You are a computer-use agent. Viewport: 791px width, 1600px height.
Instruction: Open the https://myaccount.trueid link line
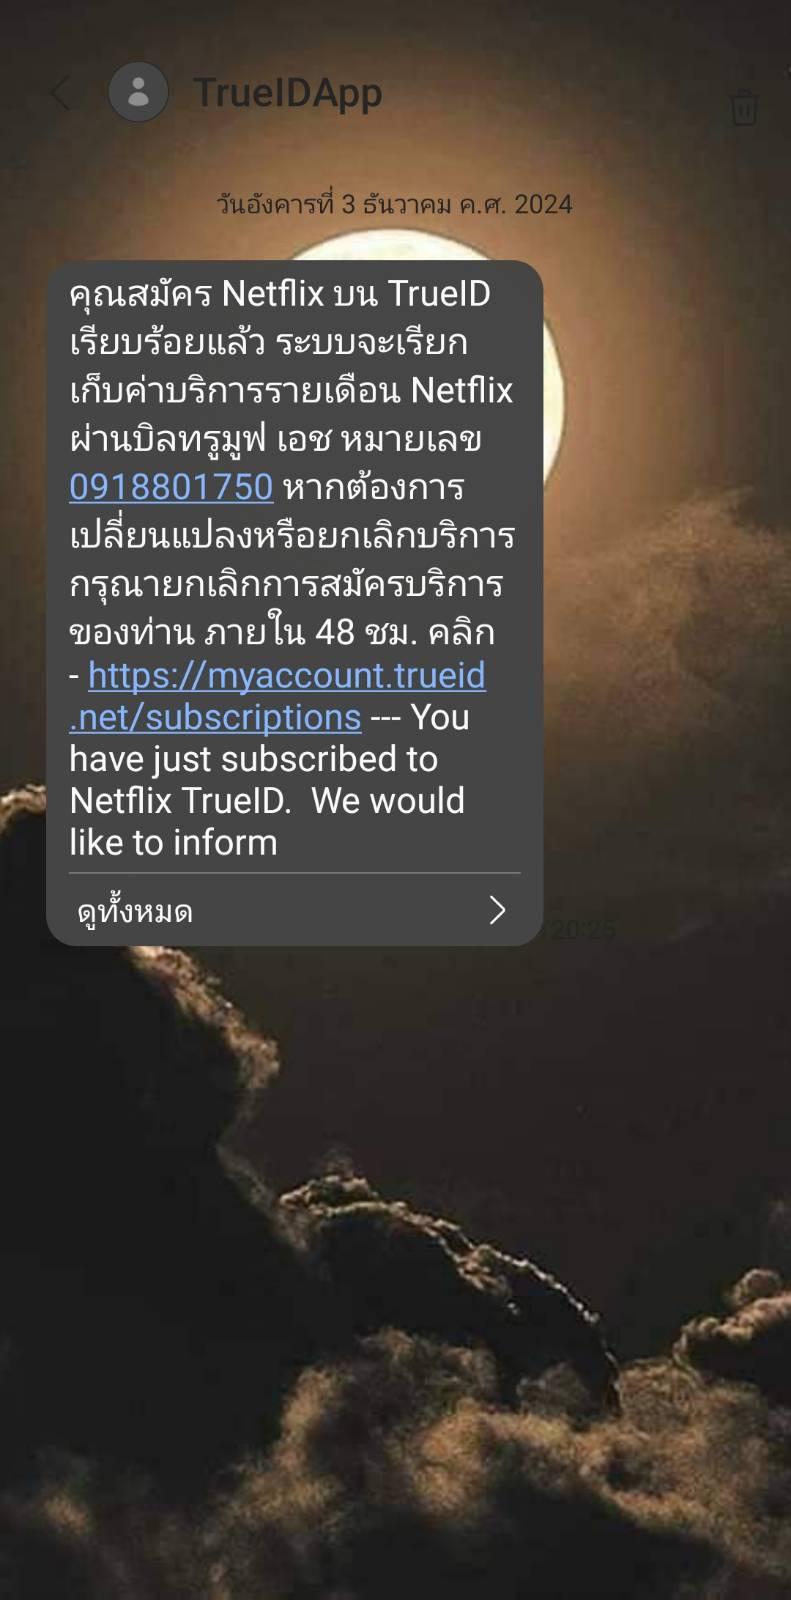287,676
